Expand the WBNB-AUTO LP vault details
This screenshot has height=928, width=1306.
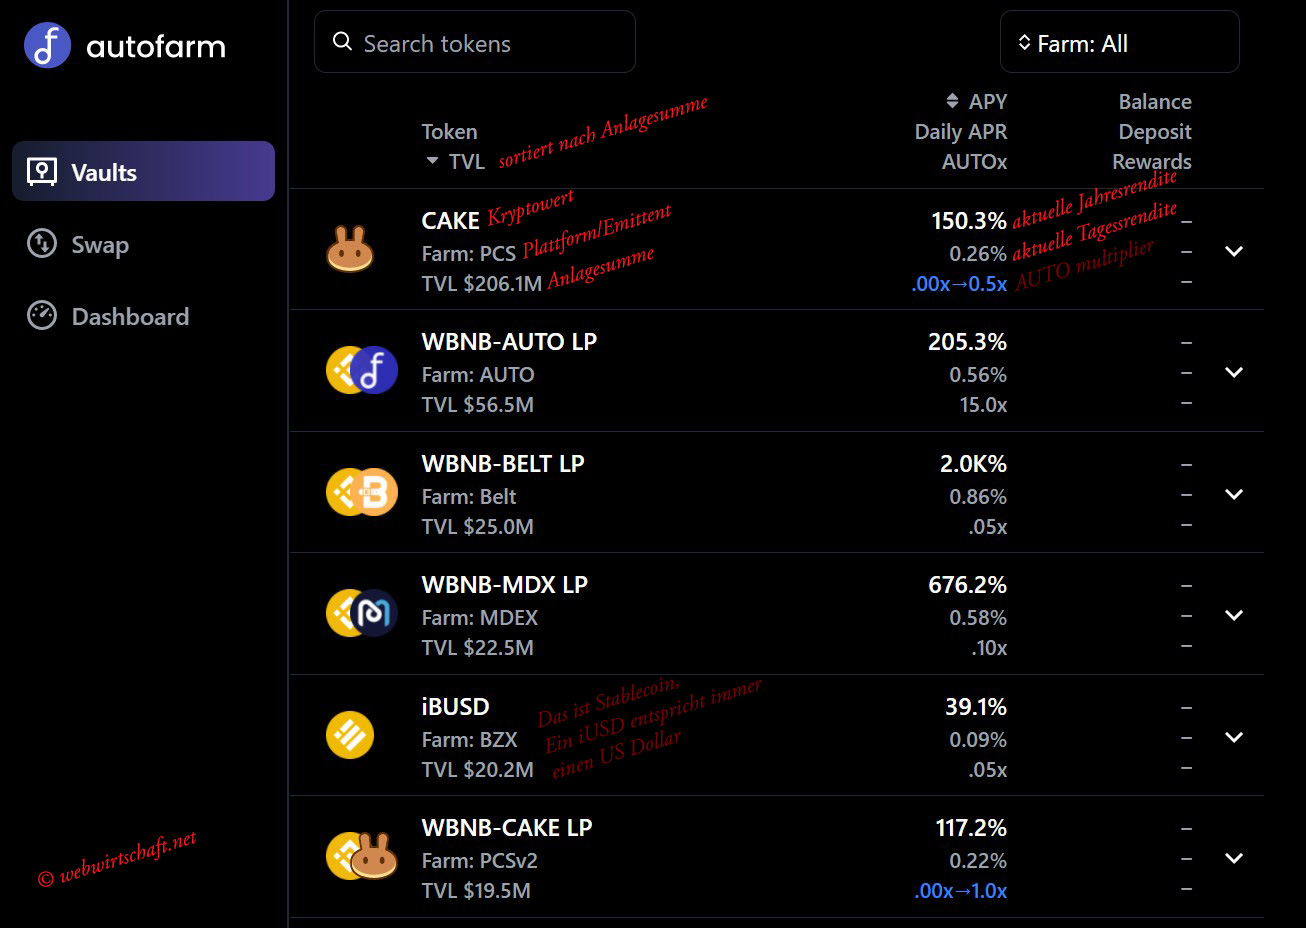point(1234,372)
